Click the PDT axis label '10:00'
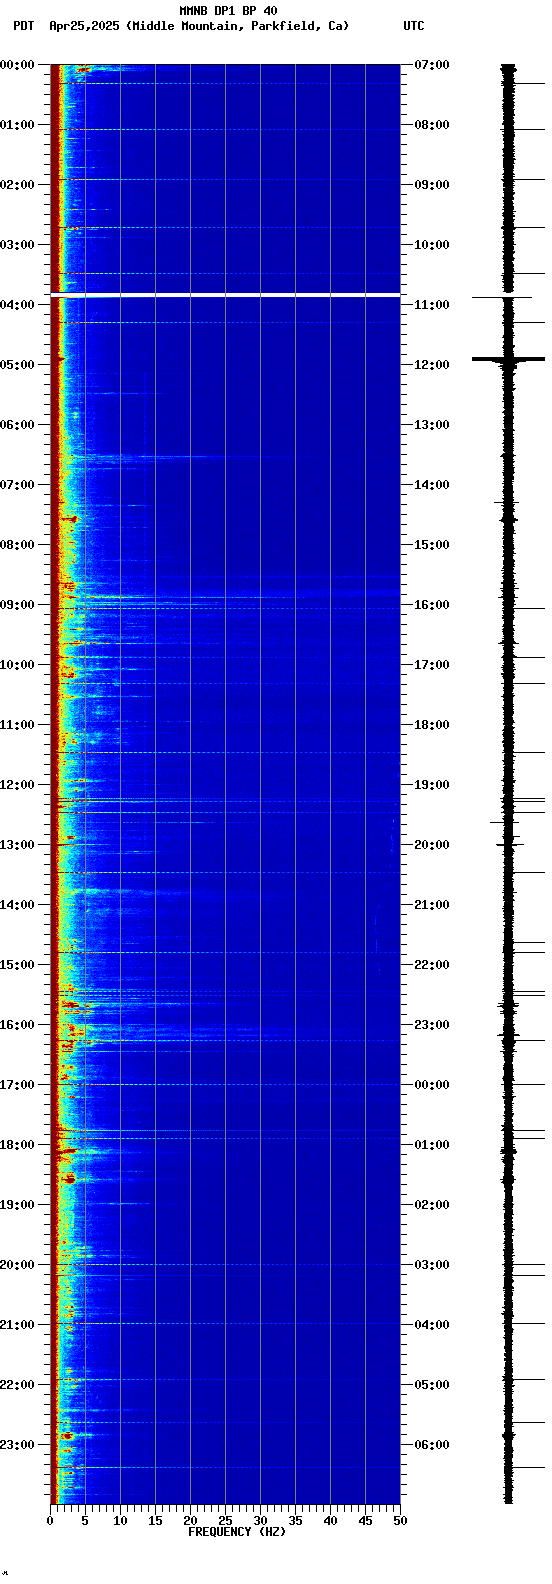This screenshot has height=1584, width=552. coord(17,665)
